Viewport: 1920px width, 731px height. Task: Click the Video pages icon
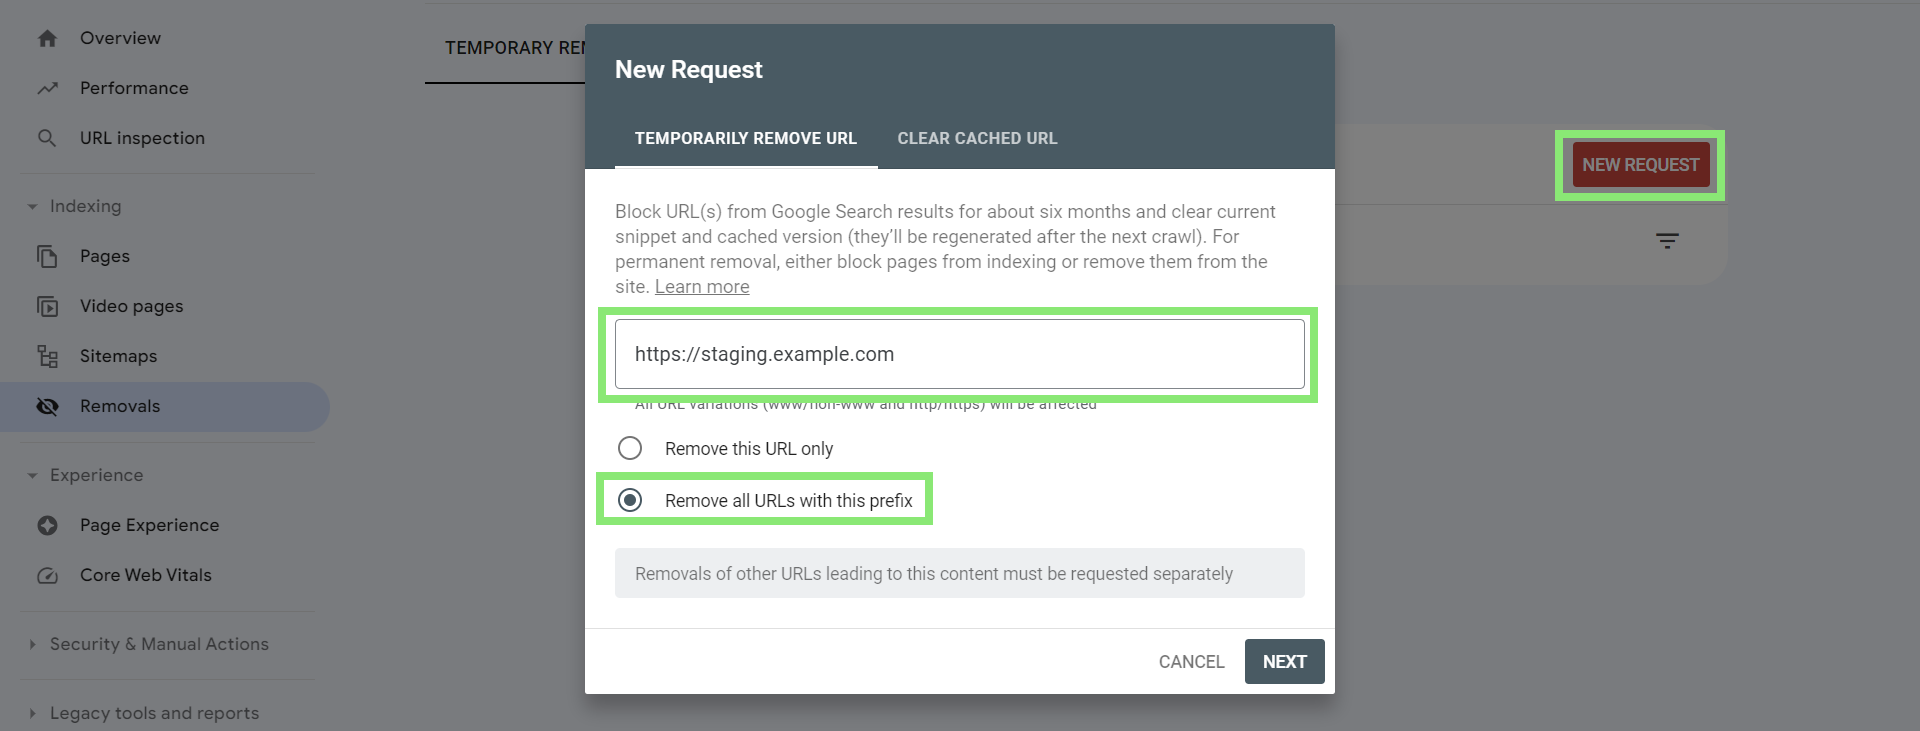coord(47,306)
